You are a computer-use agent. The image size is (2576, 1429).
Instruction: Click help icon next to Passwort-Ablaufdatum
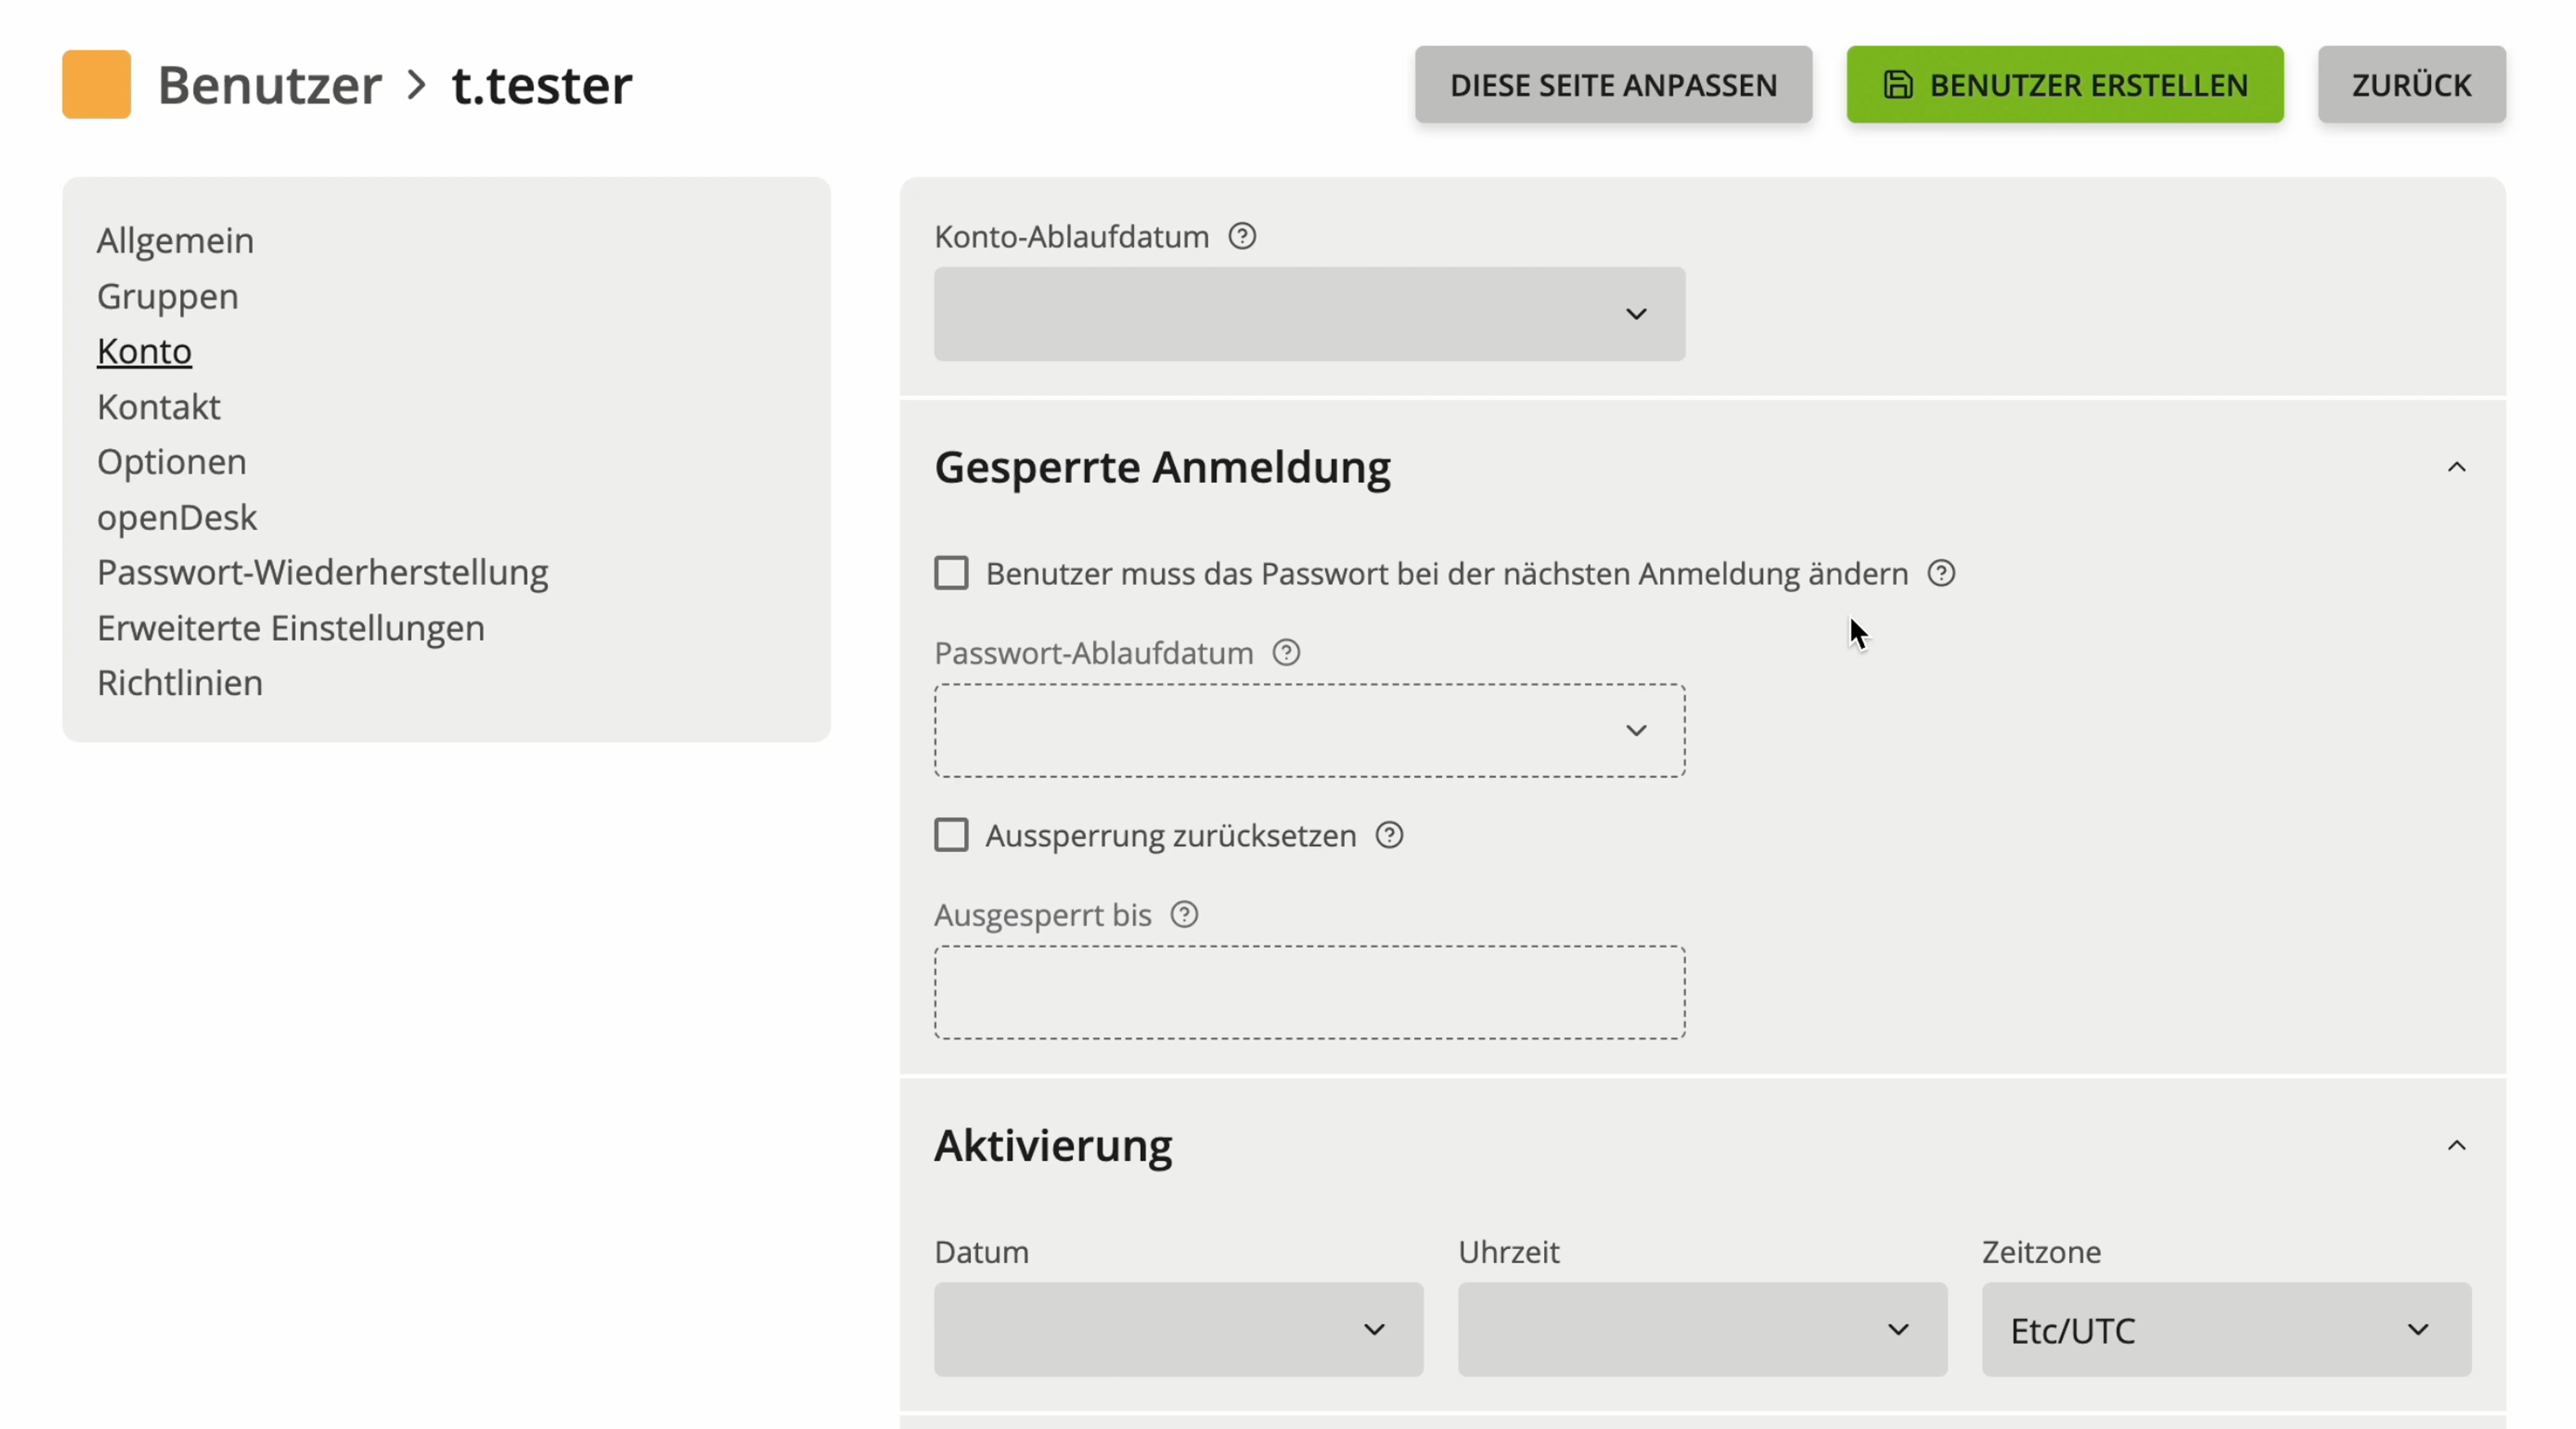click(x=1286, y=653)
